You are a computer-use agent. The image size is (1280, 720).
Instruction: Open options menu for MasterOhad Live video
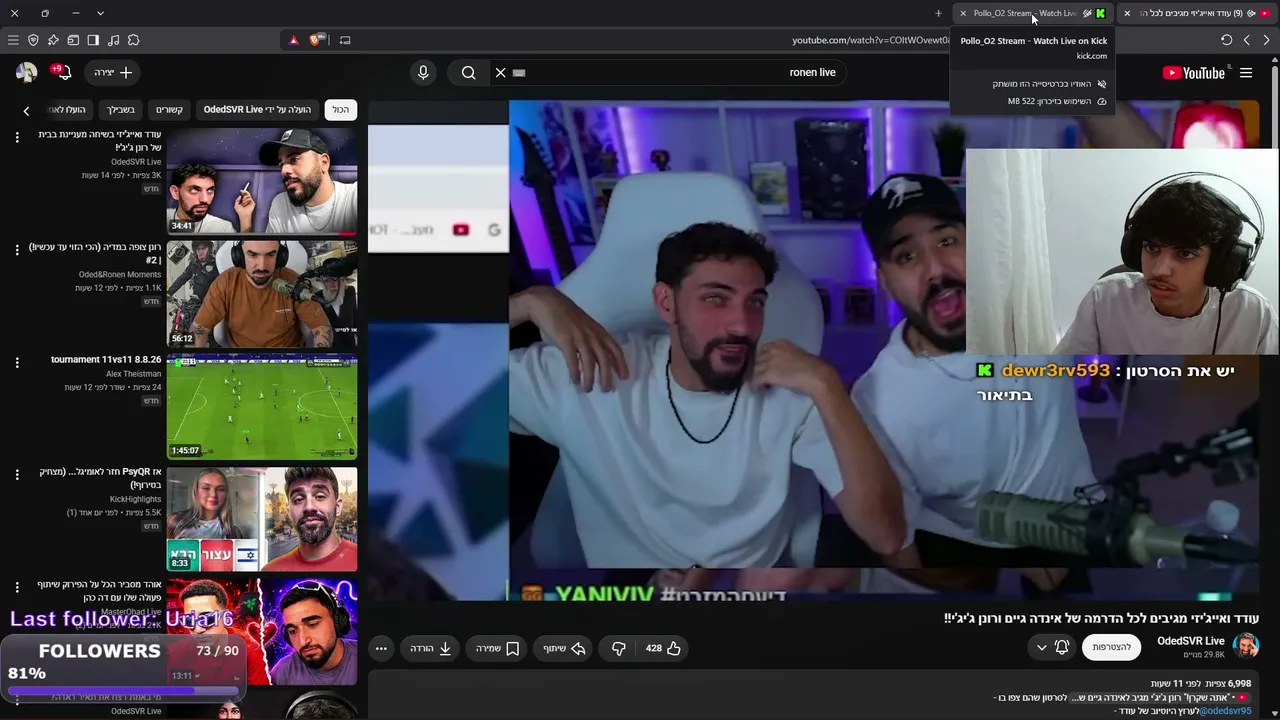(x=17, y=587)
